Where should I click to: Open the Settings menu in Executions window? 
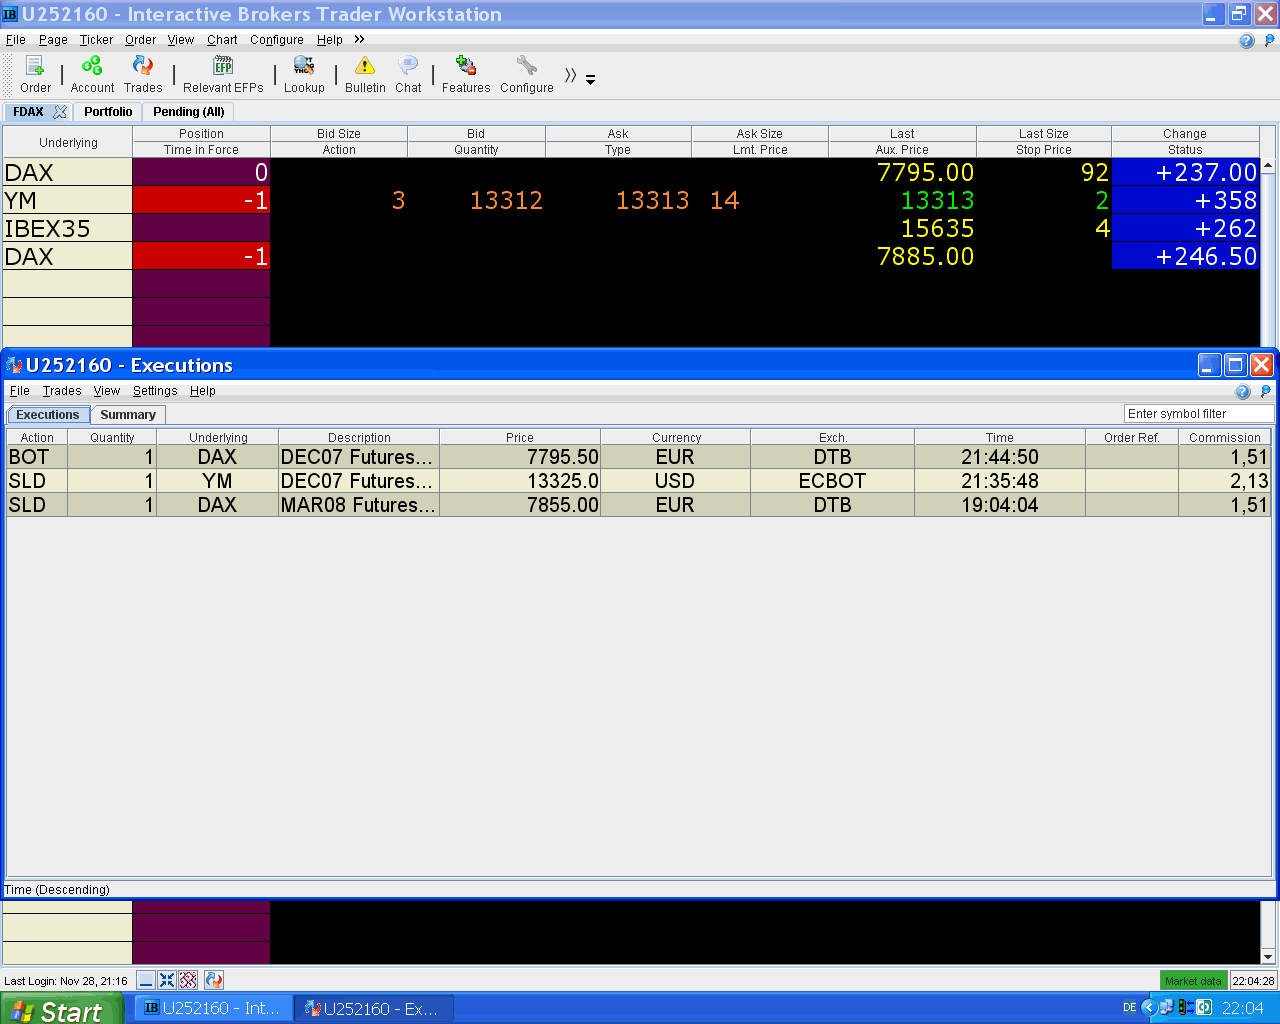(155, 391)
